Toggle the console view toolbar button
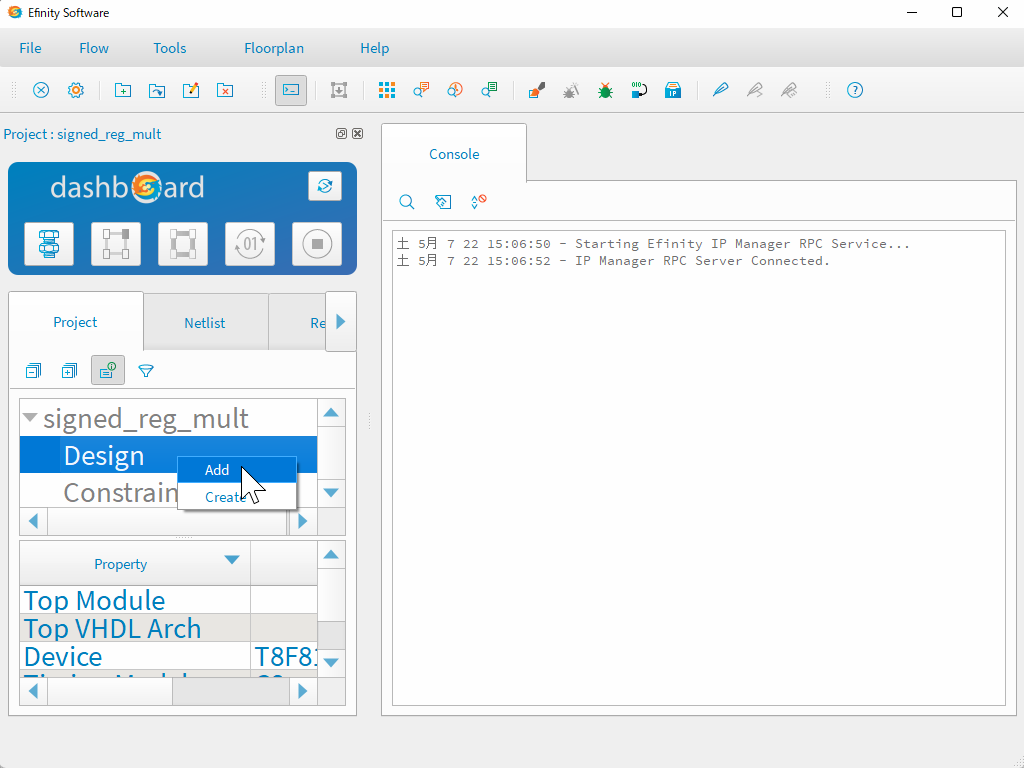The width and height of the screenshot is (1024, 768). pos(291,90)
